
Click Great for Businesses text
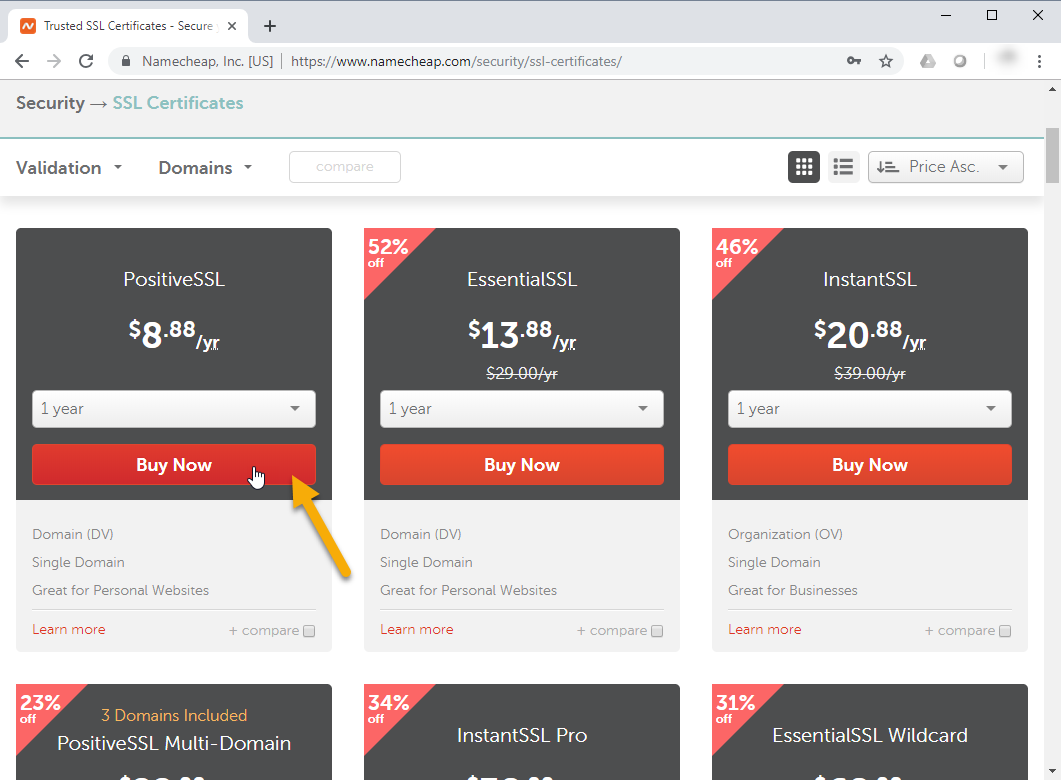(x=793, y=591)
